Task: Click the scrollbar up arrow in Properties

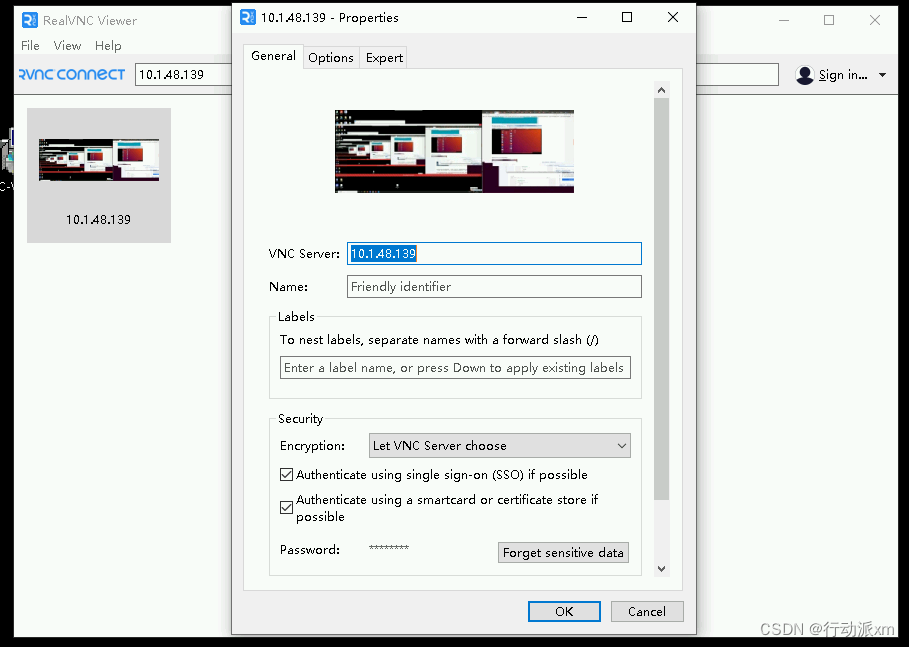Action: coord(661,90)
